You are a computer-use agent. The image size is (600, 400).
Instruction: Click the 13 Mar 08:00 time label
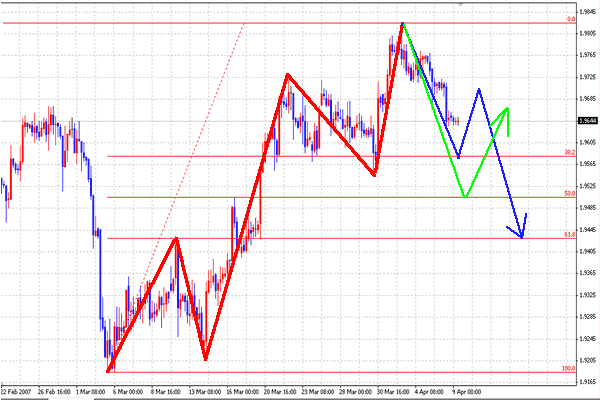tap(205, 392)
